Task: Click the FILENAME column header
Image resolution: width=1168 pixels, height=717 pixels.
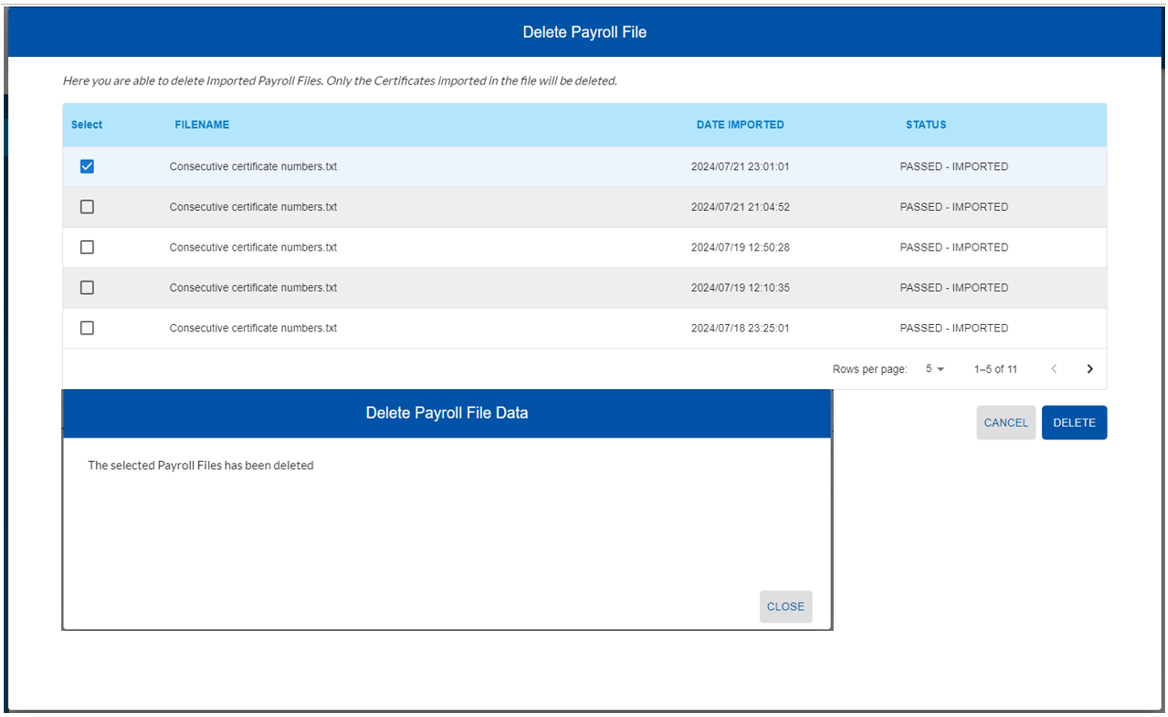Action: 202,125
